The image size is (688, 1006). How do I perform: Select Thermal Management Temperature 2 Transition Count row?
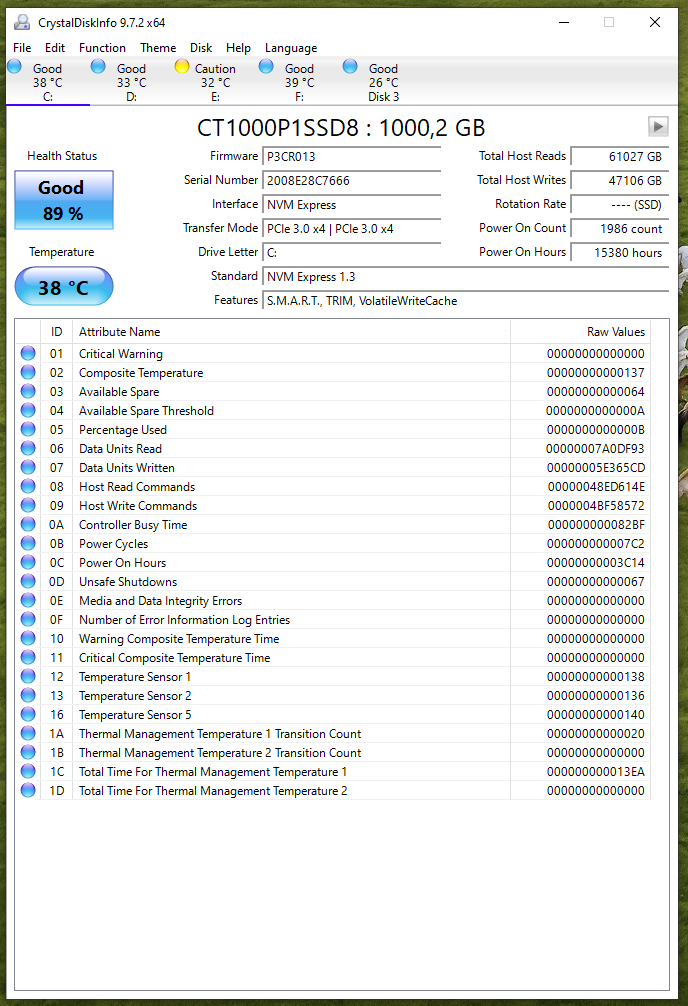pyautogui.click(x=332, y=753)
